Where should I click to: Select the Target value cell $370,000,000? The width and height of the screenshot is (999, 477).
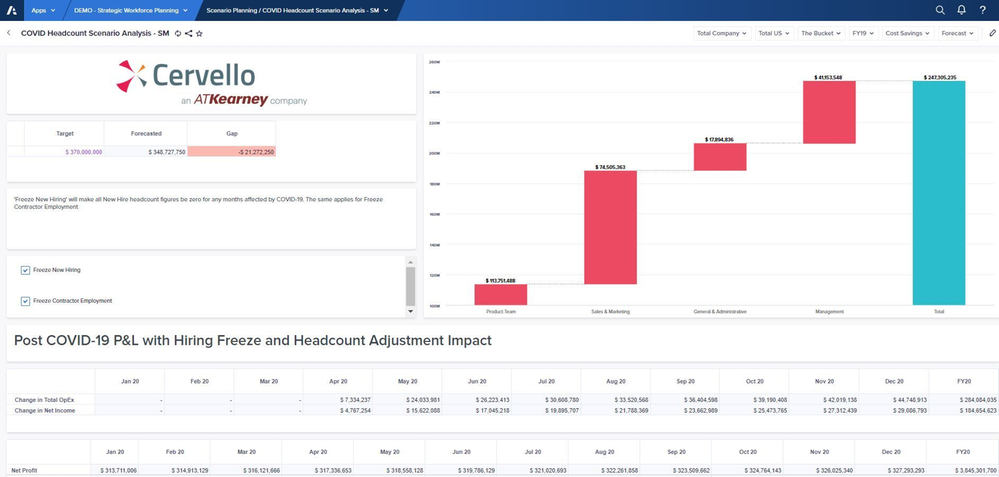coord(64,152)
